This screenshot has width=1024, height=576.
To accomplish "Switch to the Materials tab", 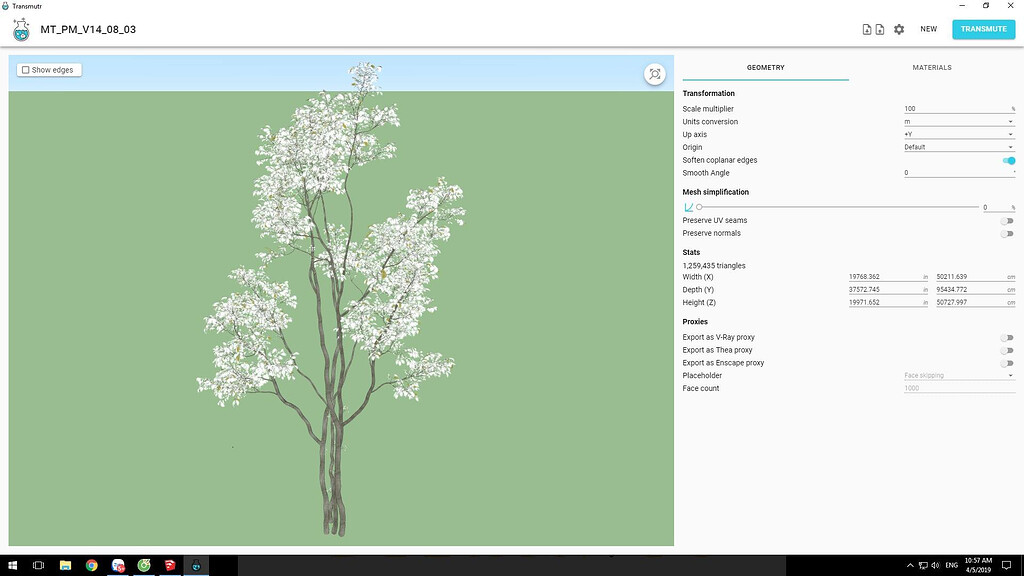I will click(931, 68).
